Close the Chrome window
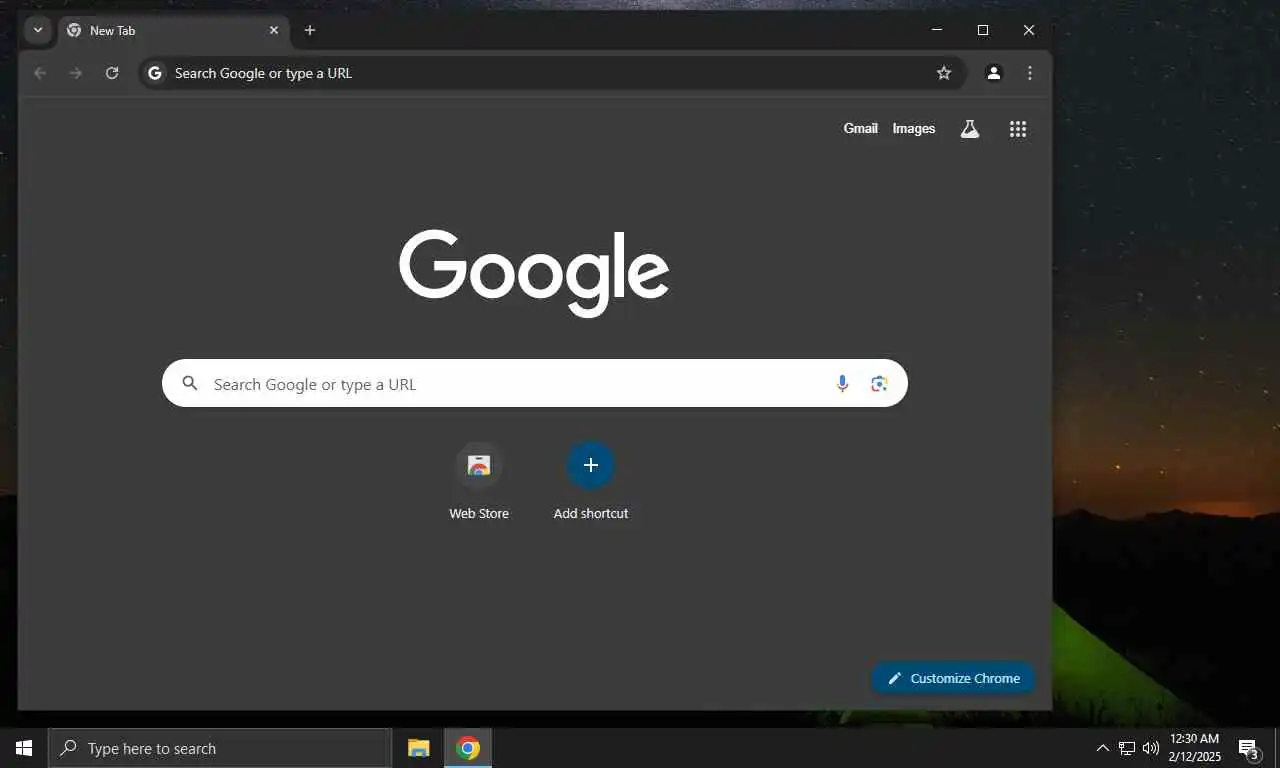1280x768 pixels. click(x=1029, y=30)
